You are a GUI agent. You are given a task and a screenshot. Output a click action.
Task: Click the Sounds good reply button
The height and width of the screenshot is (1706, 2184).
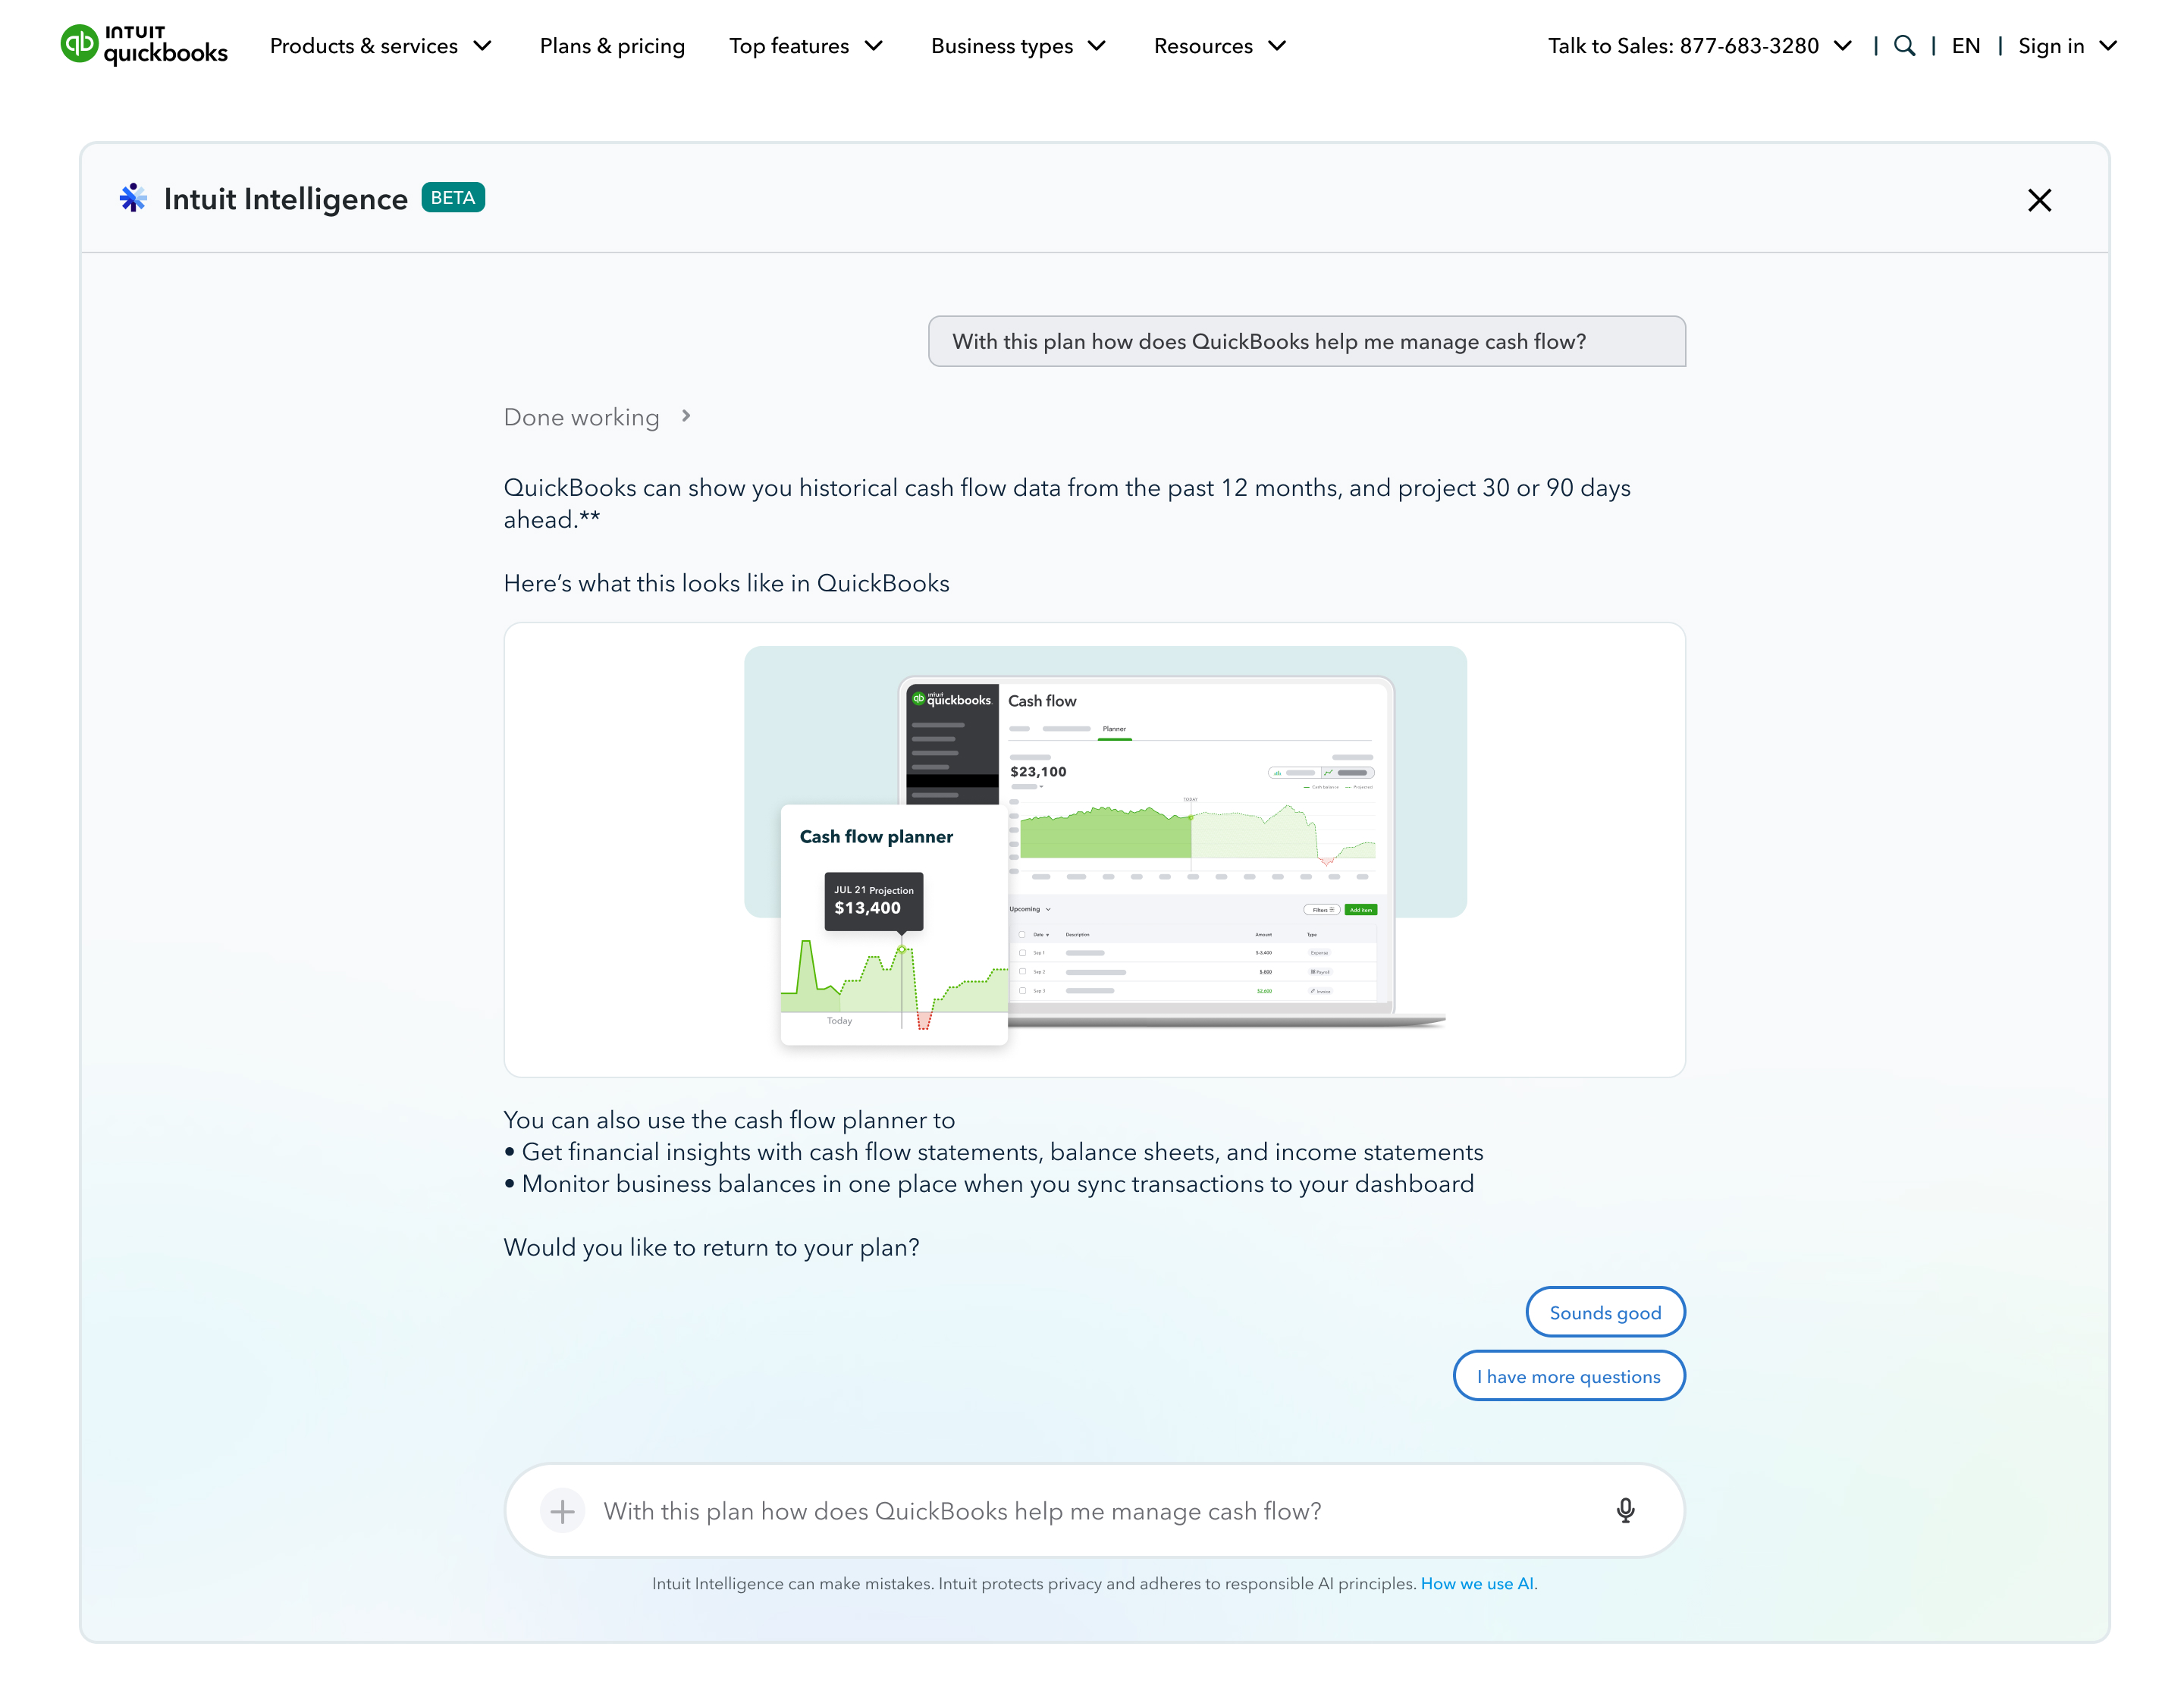pyautogui.click(x=1605, y=1312)
